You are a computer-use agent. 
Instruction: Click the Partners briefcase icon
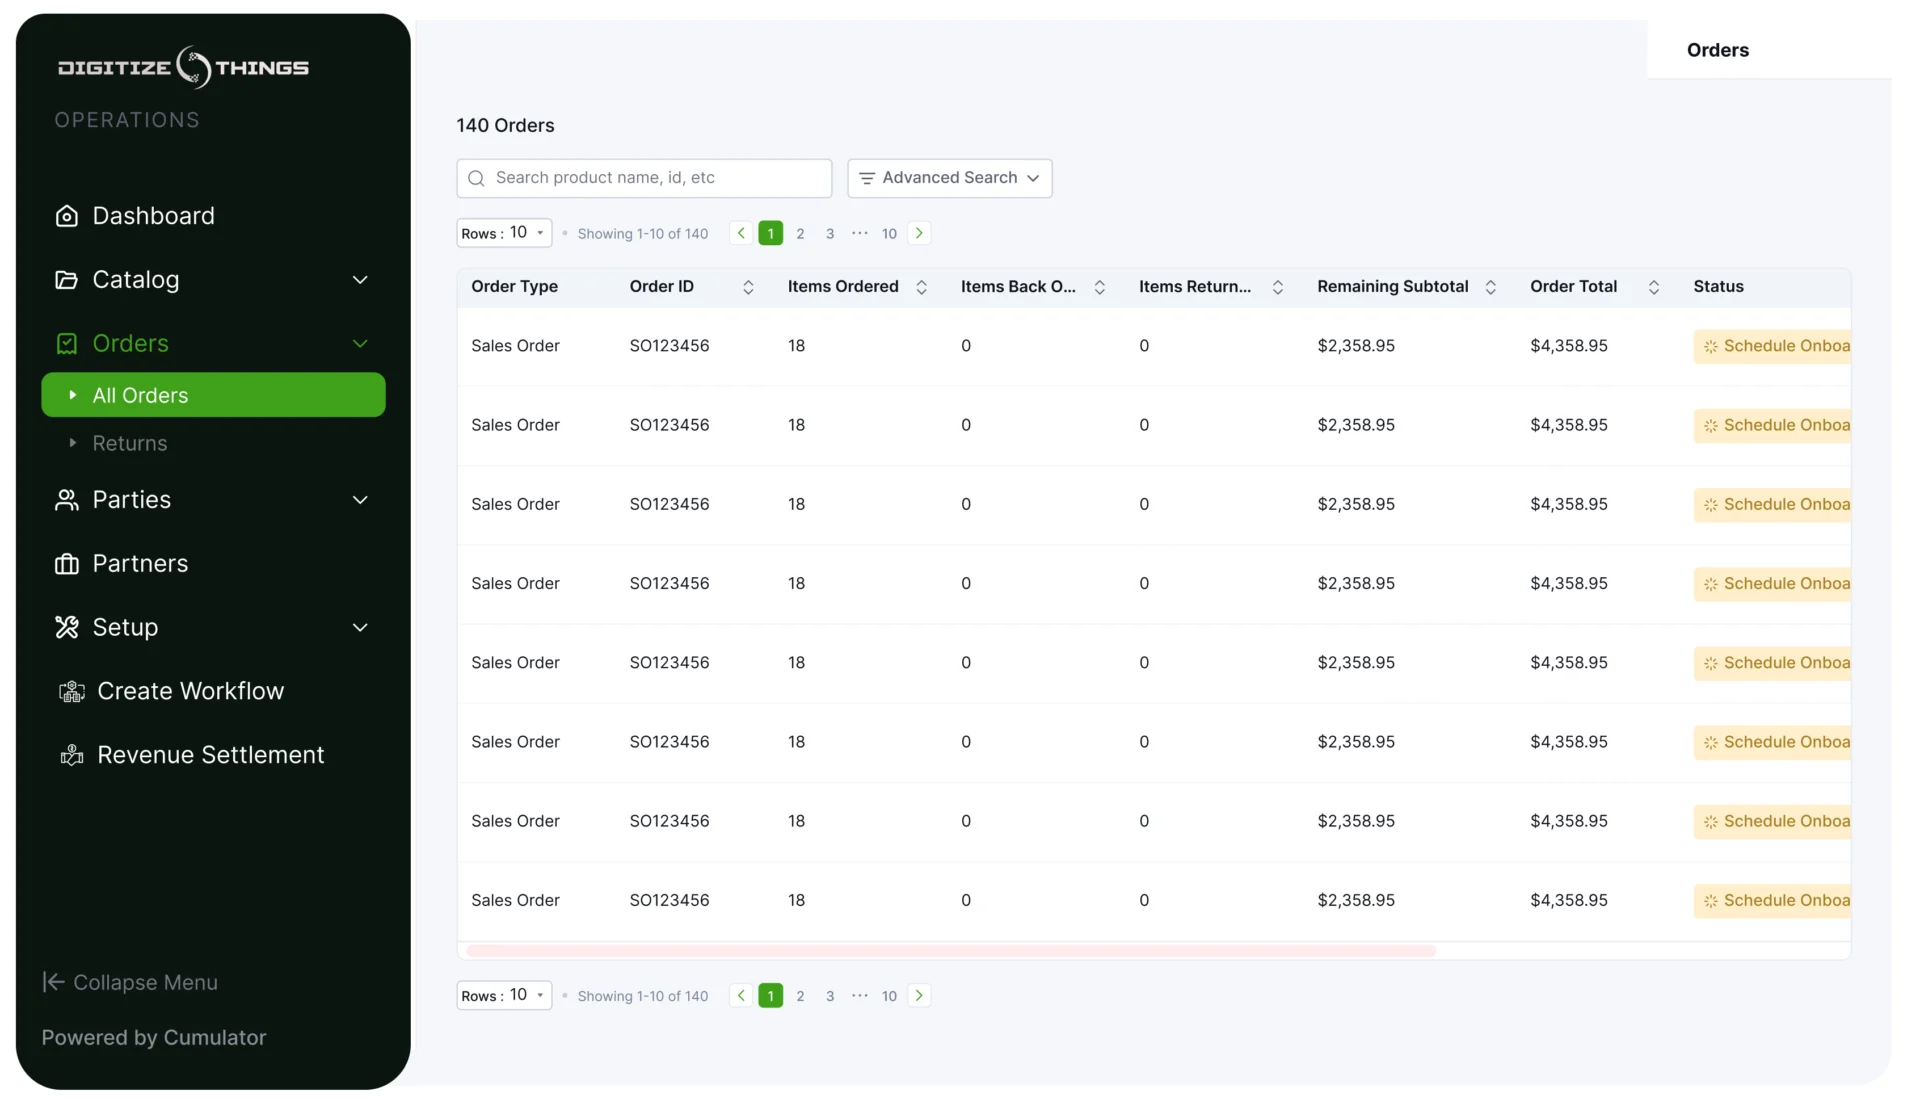point(66,564)
